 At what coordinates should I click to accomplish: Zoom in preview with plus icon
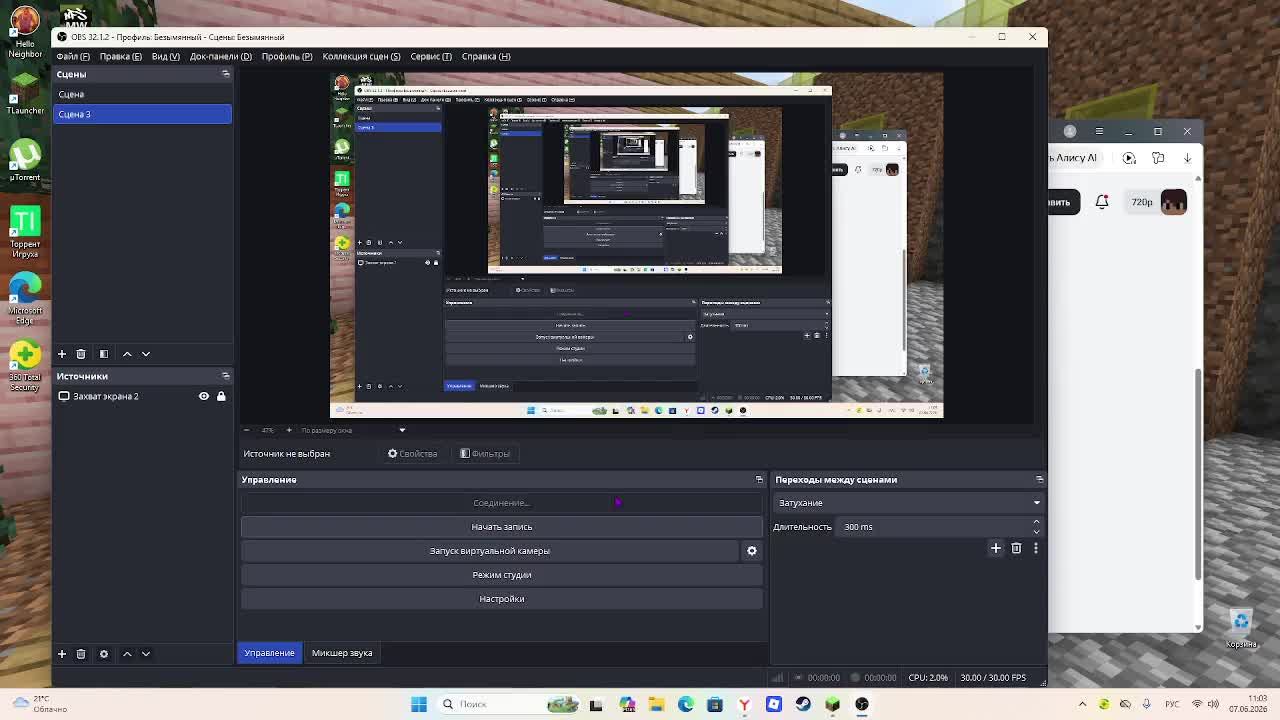coord(289,430)
